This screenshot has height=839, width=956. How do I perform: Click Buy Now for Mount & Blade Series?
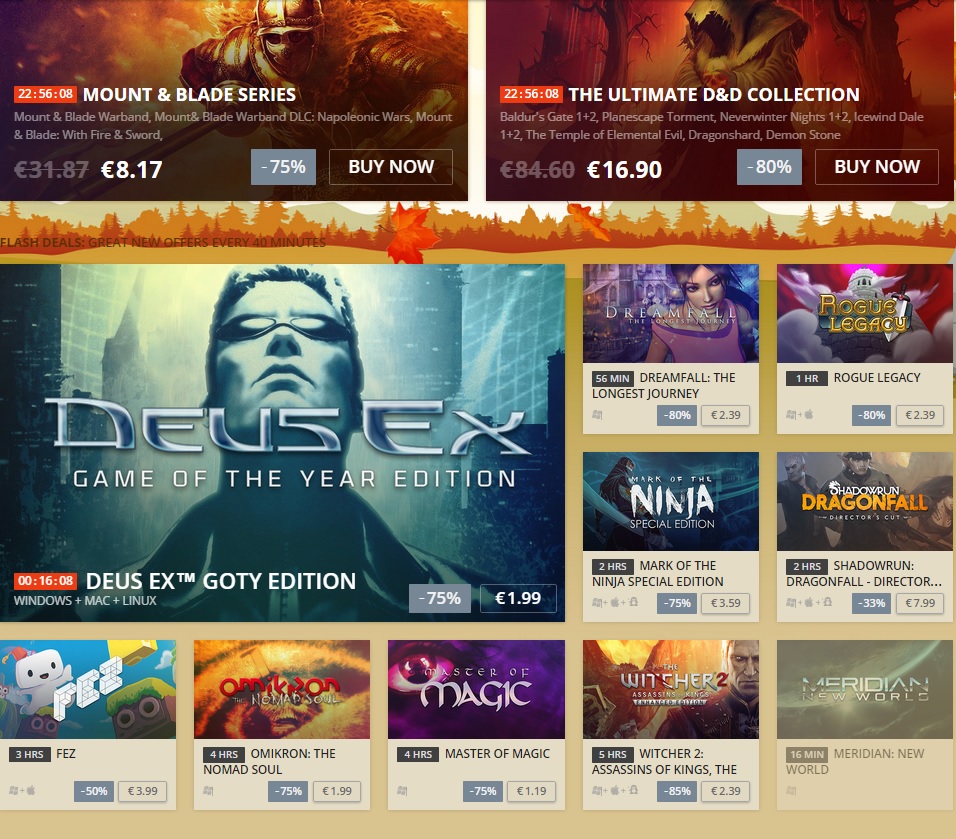(x=391, y=166)
